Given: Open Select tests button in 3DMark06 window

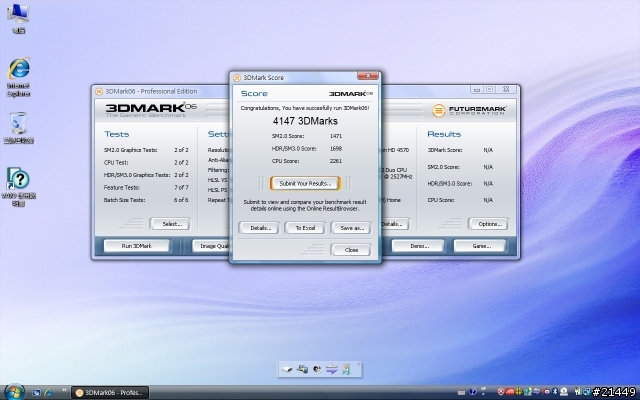Looking at the screenshot, I should coord(170,224).
